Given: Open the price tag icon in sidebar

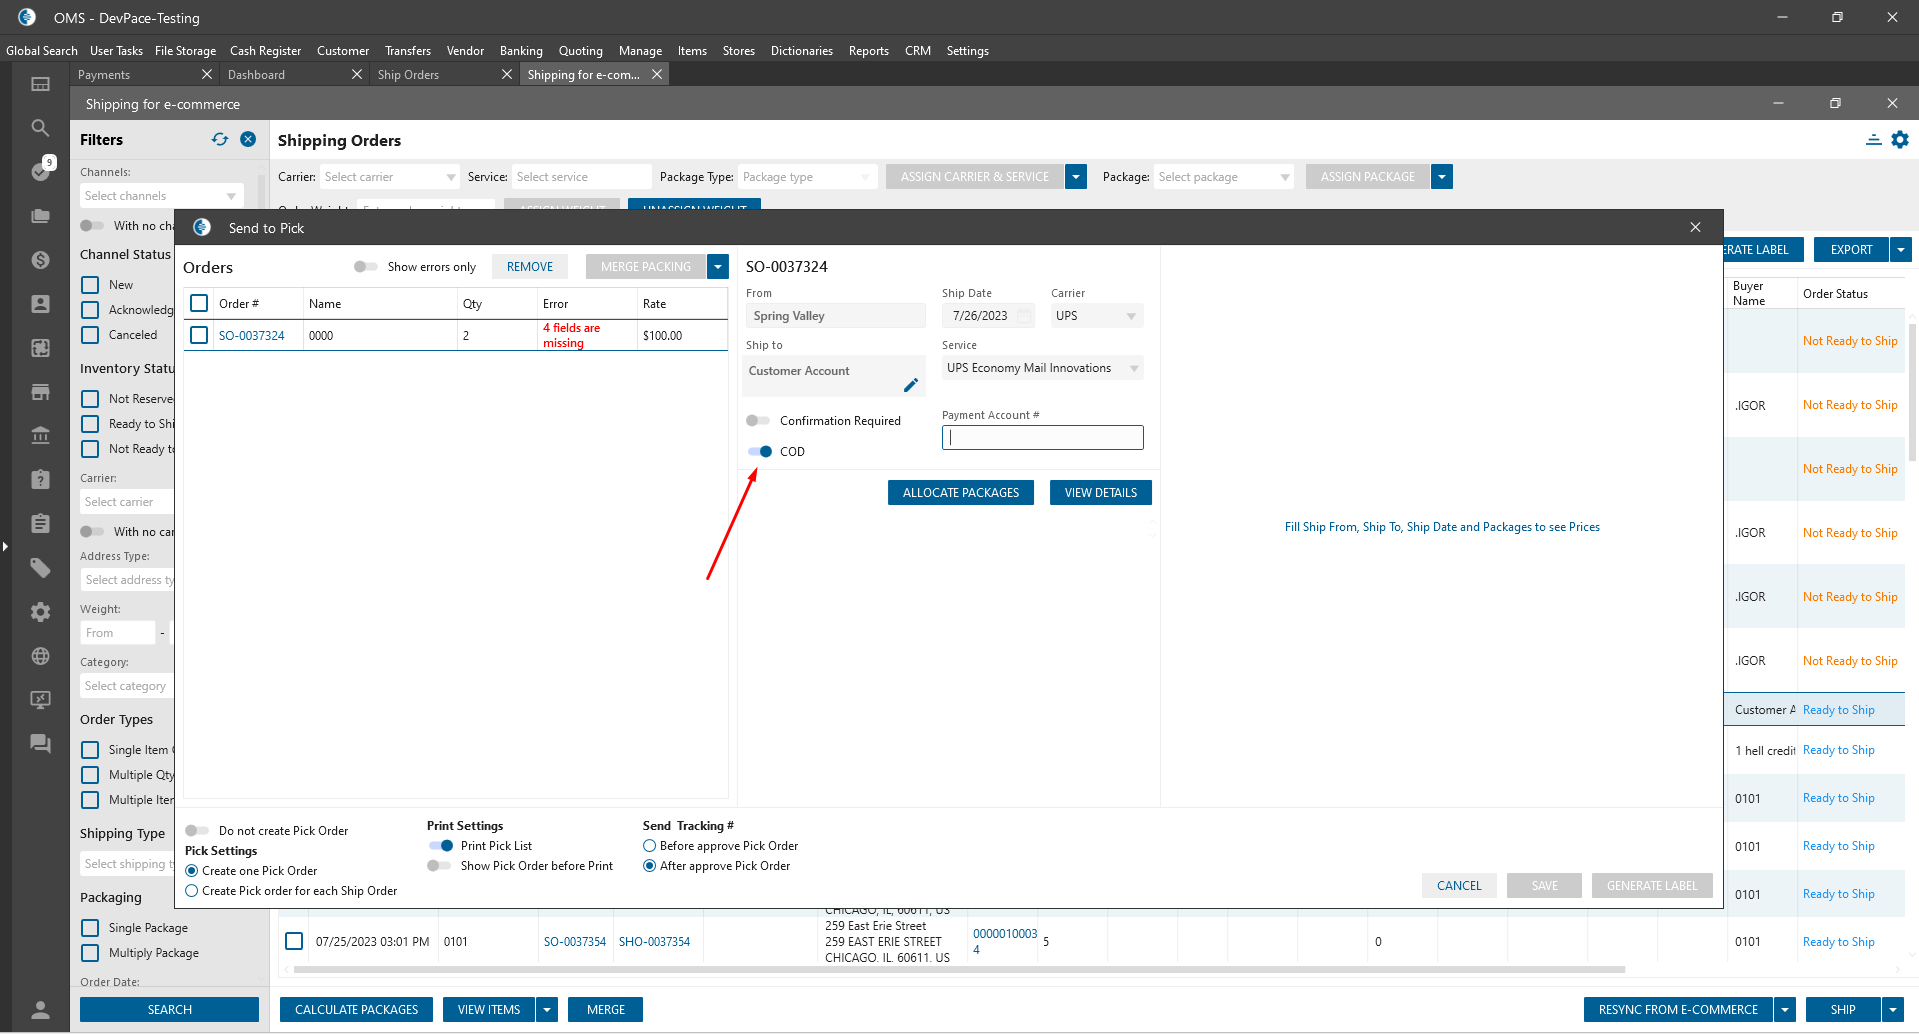Looking at the screenshot, I should [x=40, y=568].
